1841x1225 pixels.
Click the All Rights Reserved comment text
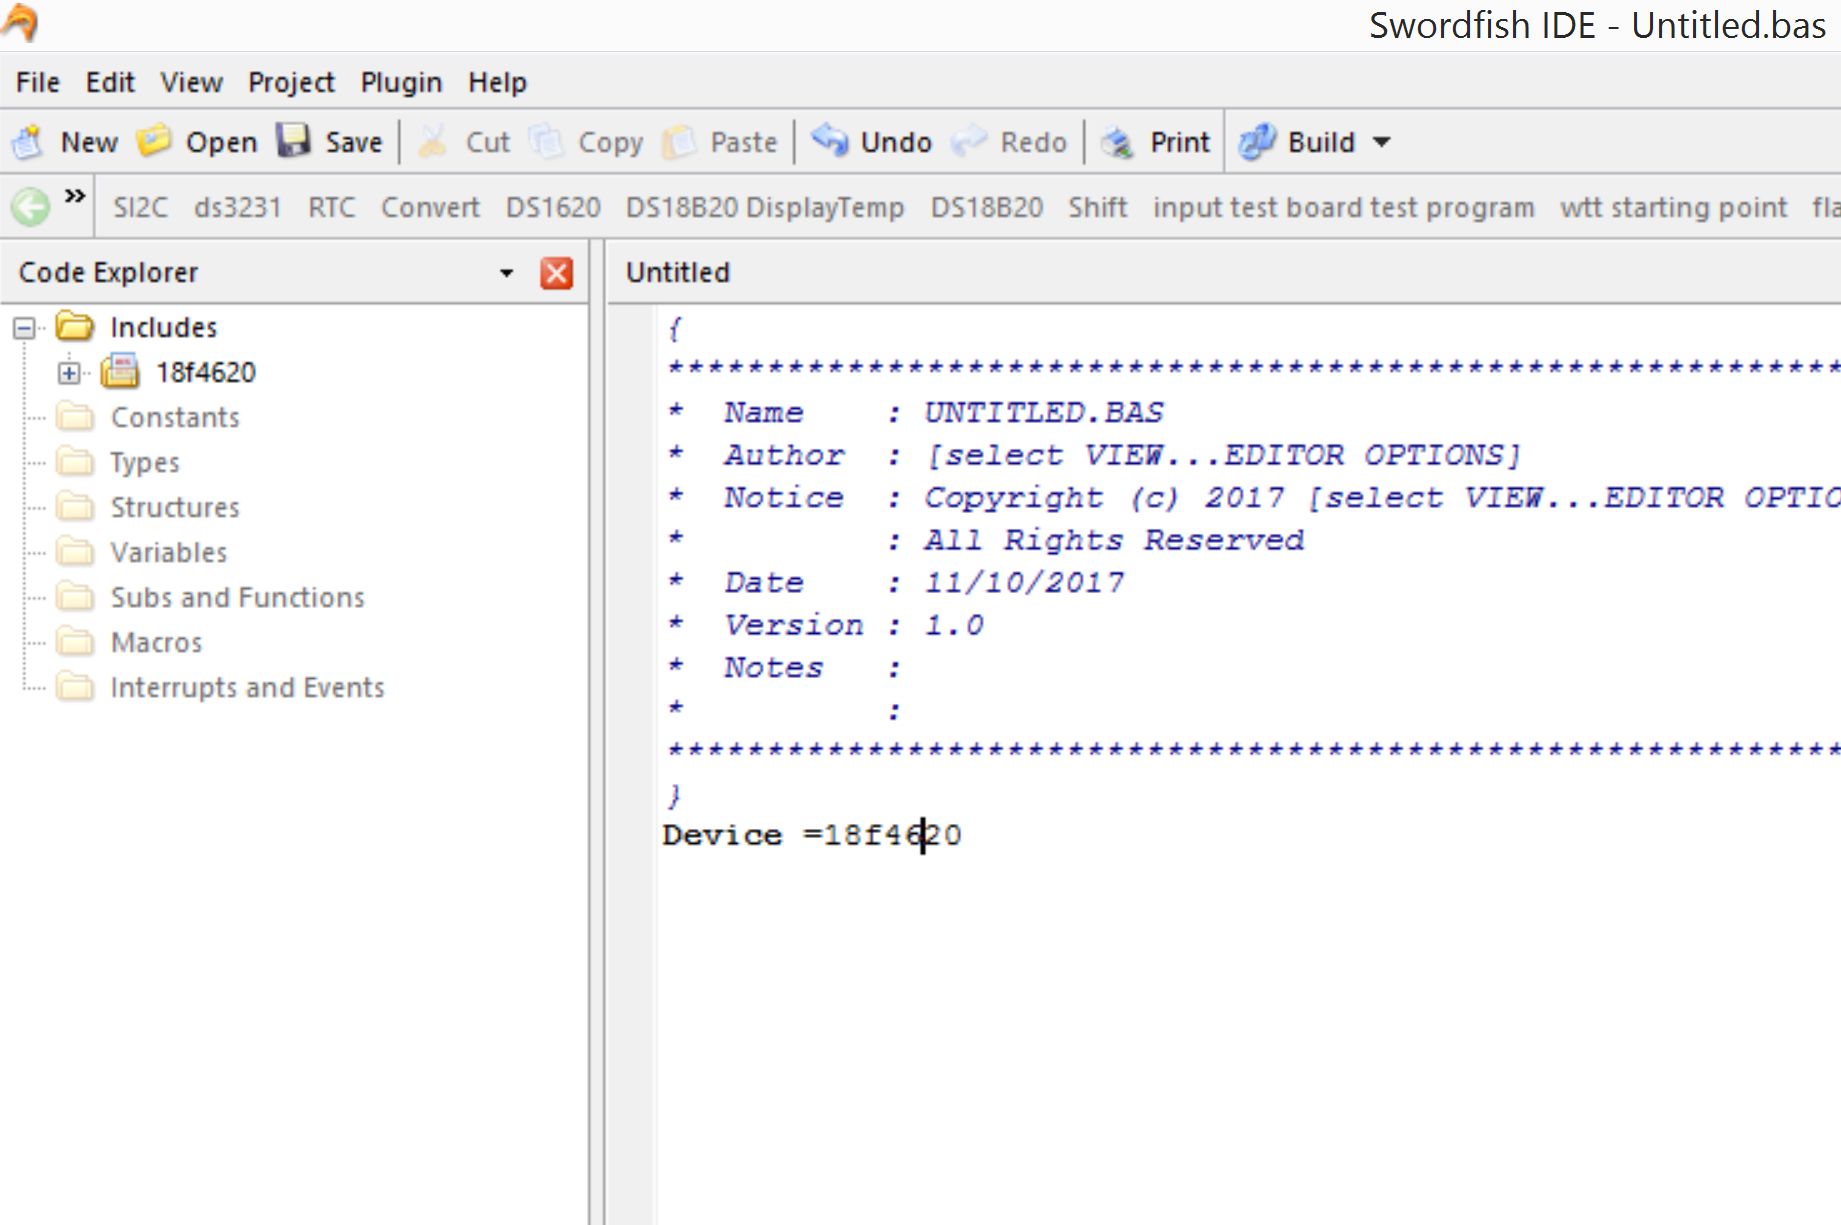(1113, 540)
